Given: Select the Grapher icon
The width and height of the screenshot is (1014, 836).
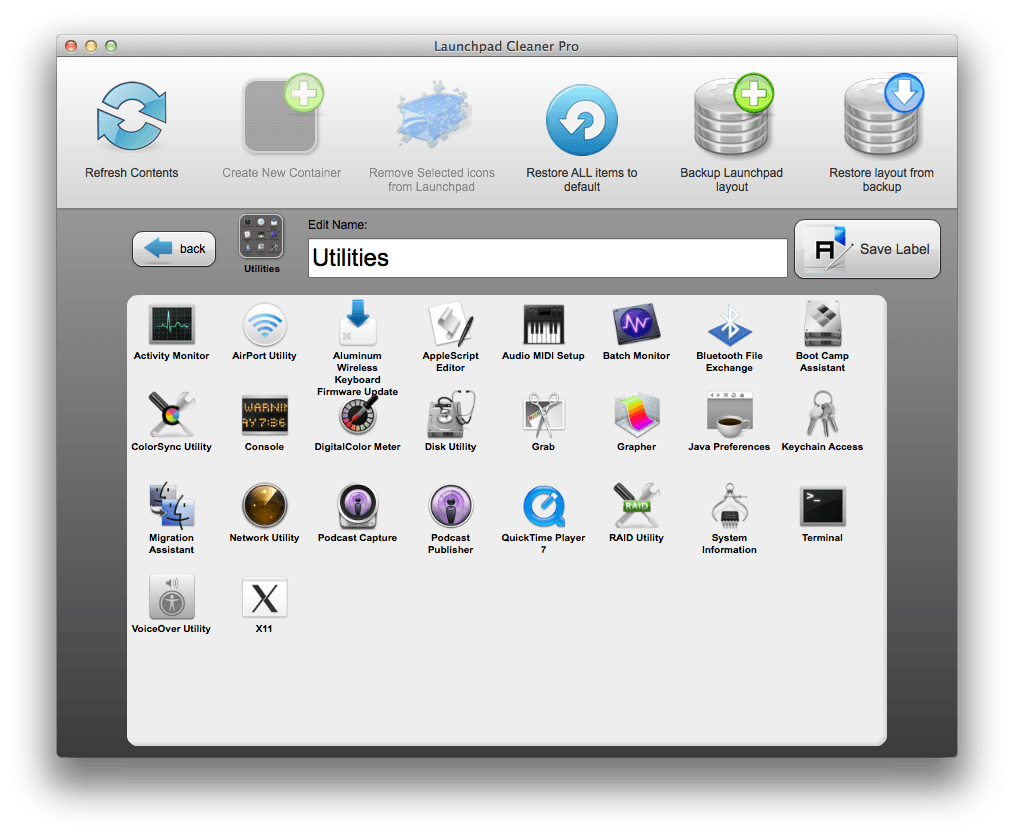Looking at the screenshot, I should pos(636,414).
